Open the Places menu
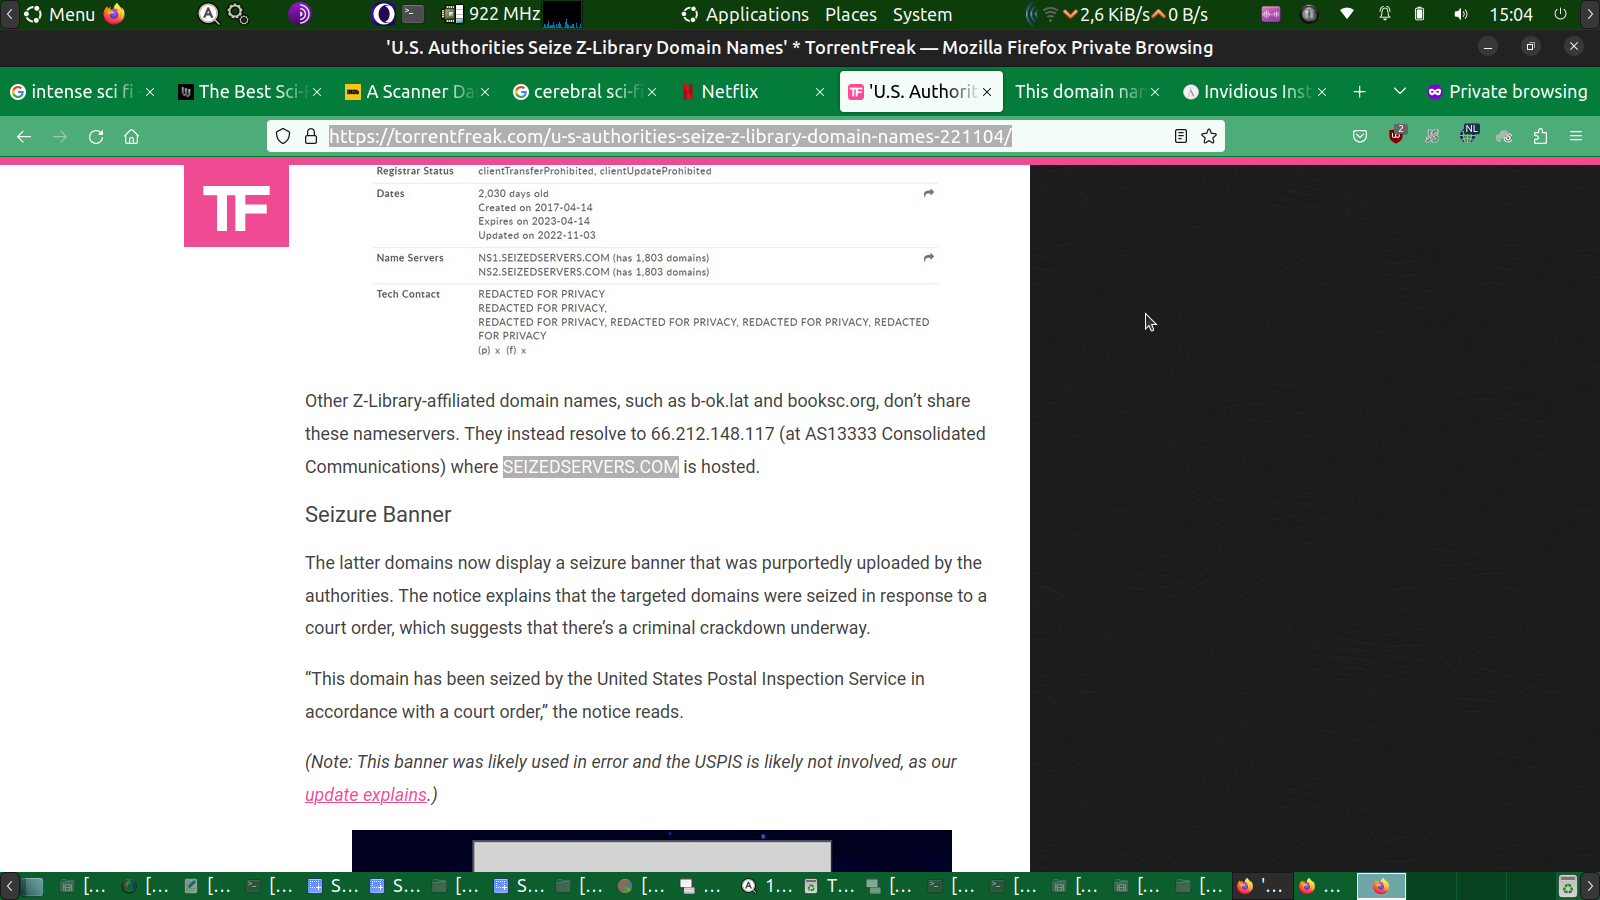This screenshot has width=1600, height=900. [851, 14]
